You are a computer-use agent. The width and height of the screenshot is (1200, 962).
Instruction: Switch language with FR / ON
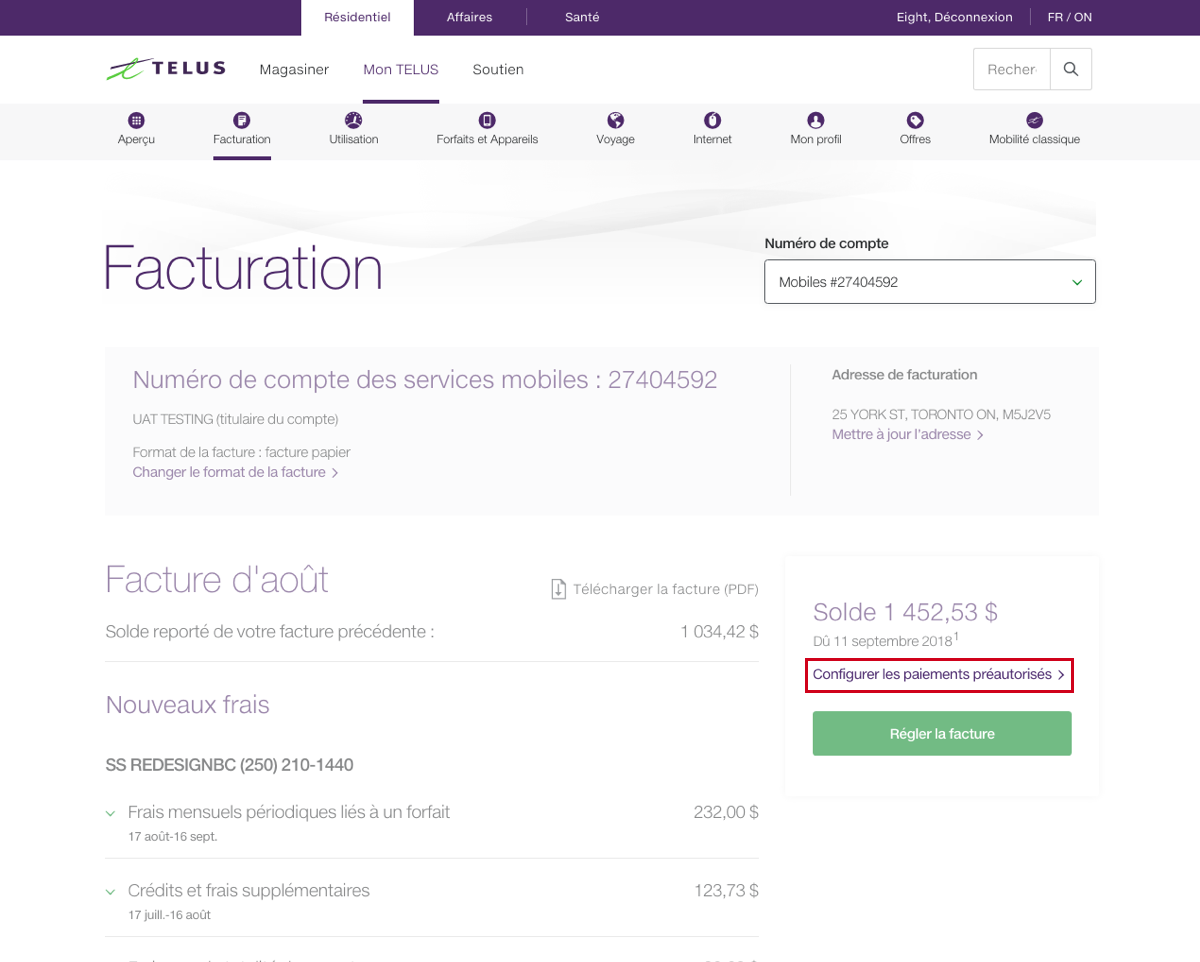coord(1070,17)
